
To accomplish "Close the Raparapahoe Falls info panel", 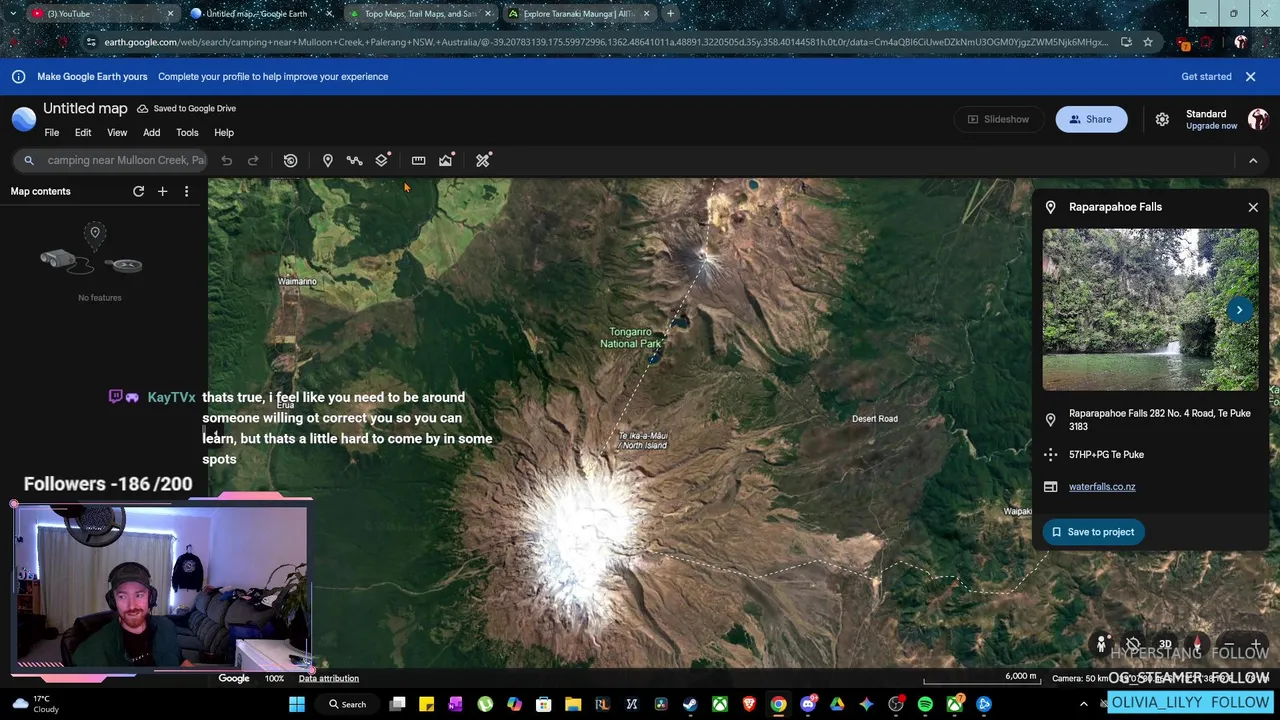I will tap(1253, 207).
